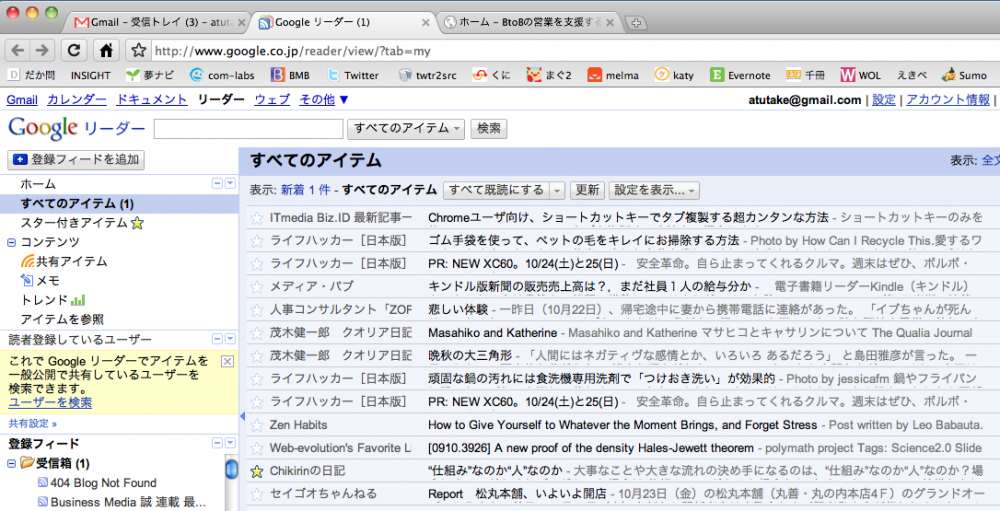Click the browser address bar URL
The width and height of the screenshot is (1000, 511).
click(293, 50)
